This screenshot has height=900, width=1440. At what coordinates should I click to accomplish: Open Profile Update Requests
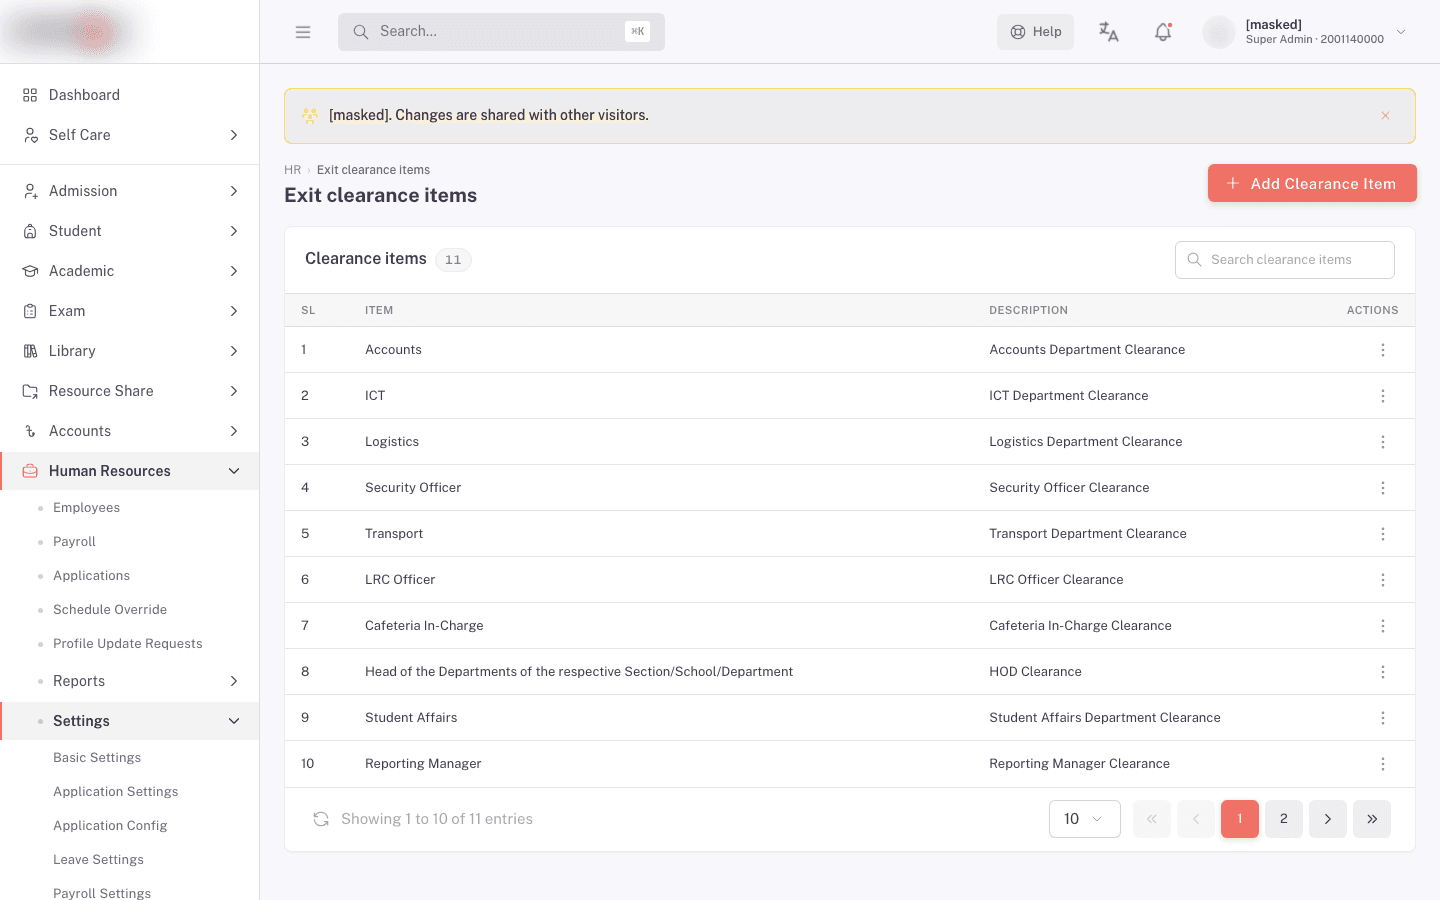pyautogui.click(x=128, y=644)
